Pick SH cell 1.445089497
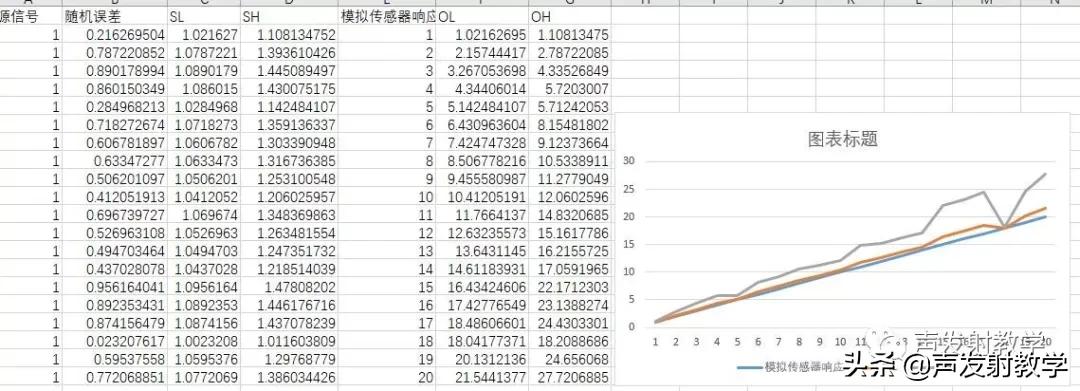1080x391 pixels. [289, 70]
